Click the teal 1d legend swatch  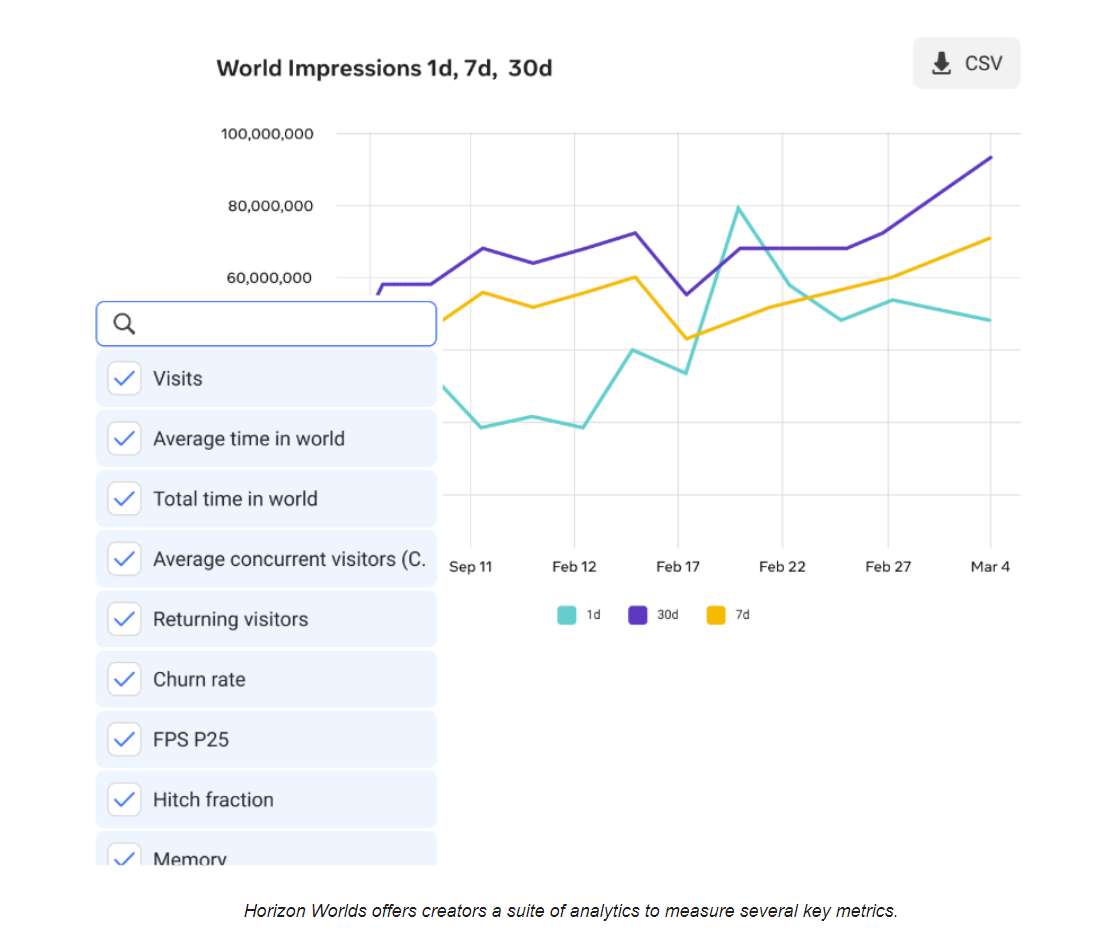567,615
